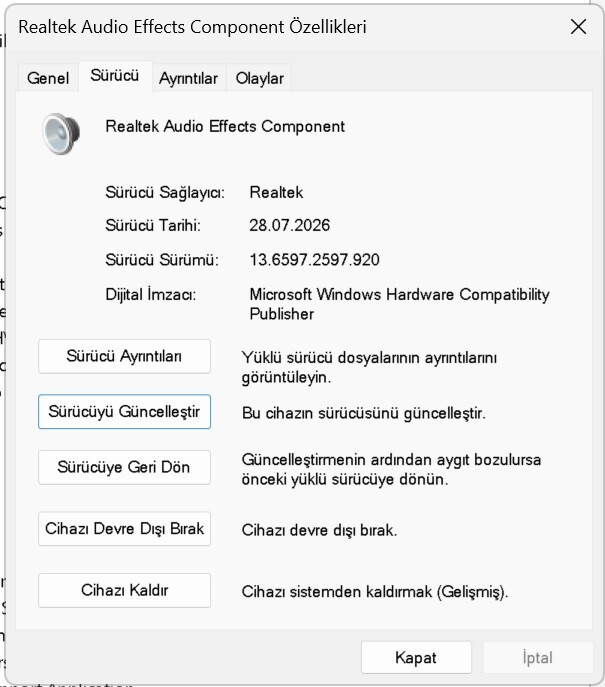Click the İptal button
This screenshot has height=687, width=605.
pos(538,658)
